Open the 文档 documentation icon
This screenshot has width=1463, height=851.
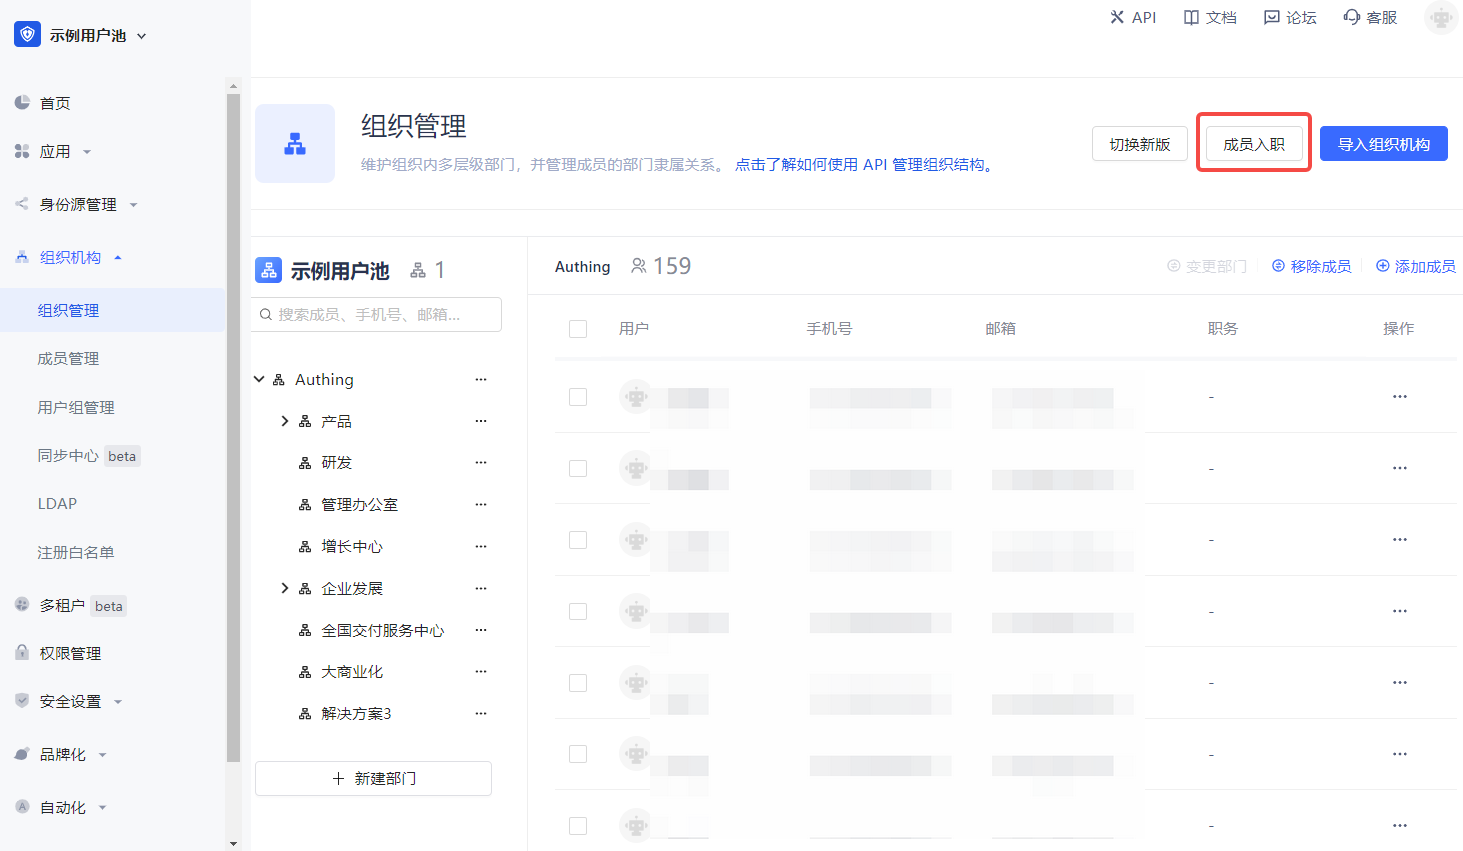(x=1191, y=17)
